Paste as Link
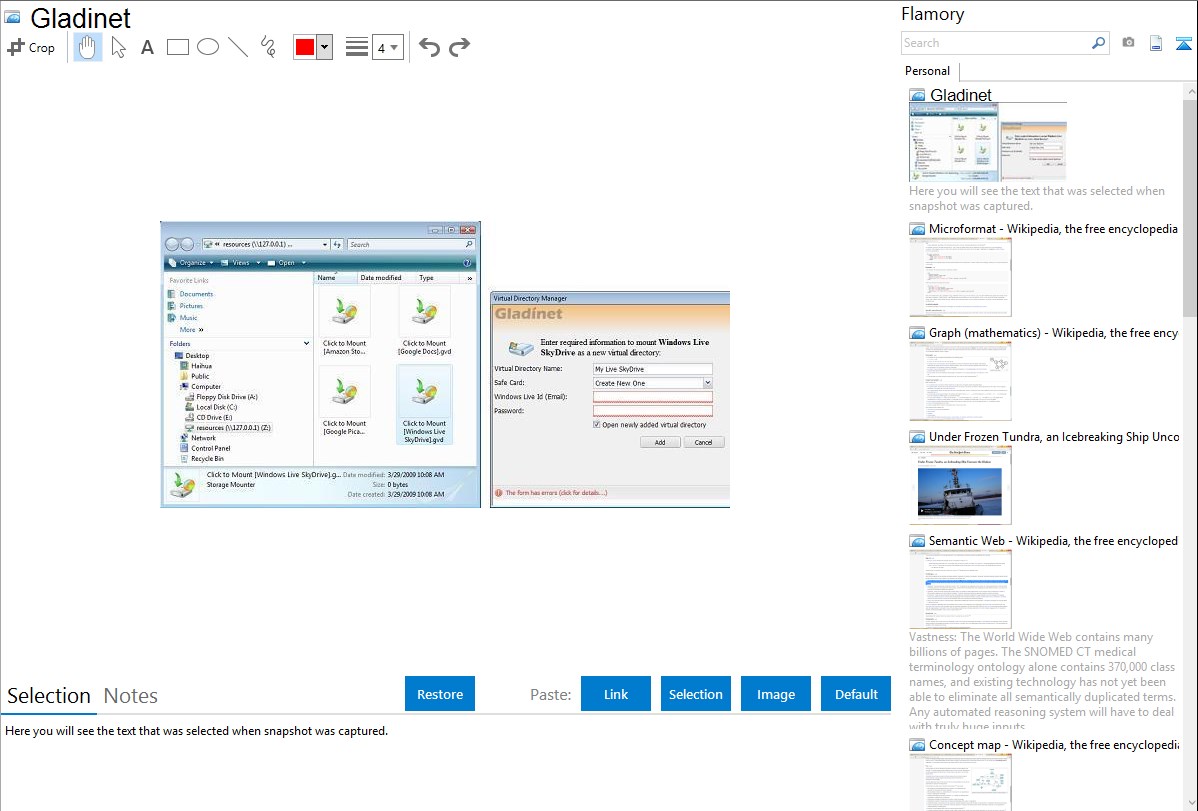This screenshot has width=1198, height=811. [616, 694]
